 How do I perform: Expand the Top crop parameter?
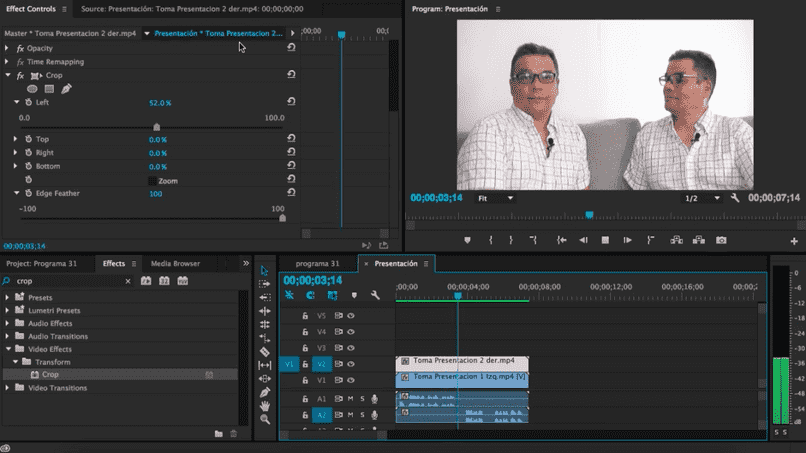pyautogui.click(x=15, y=139)
